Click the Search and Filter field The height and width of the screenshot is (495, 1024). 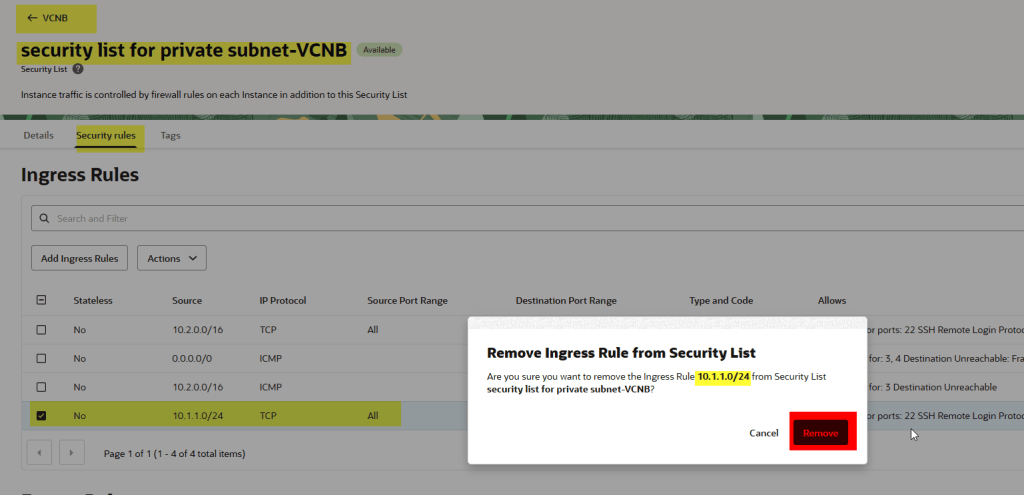[x=500, y=218]
